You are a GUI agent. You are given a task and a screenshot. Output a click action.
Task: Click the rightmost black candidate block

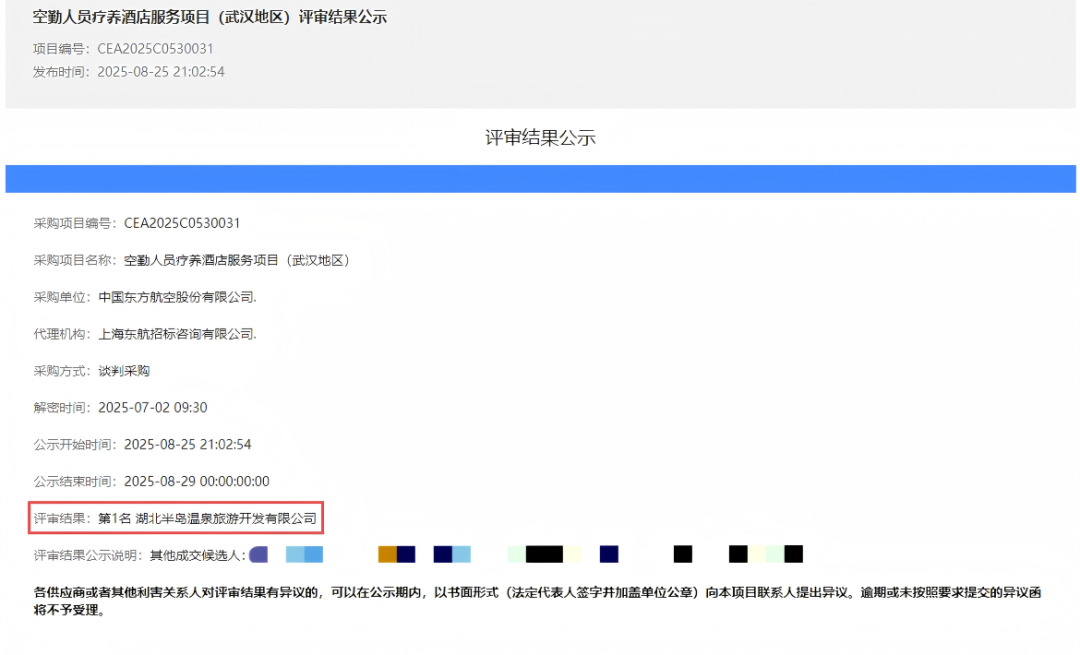(793, 553)
